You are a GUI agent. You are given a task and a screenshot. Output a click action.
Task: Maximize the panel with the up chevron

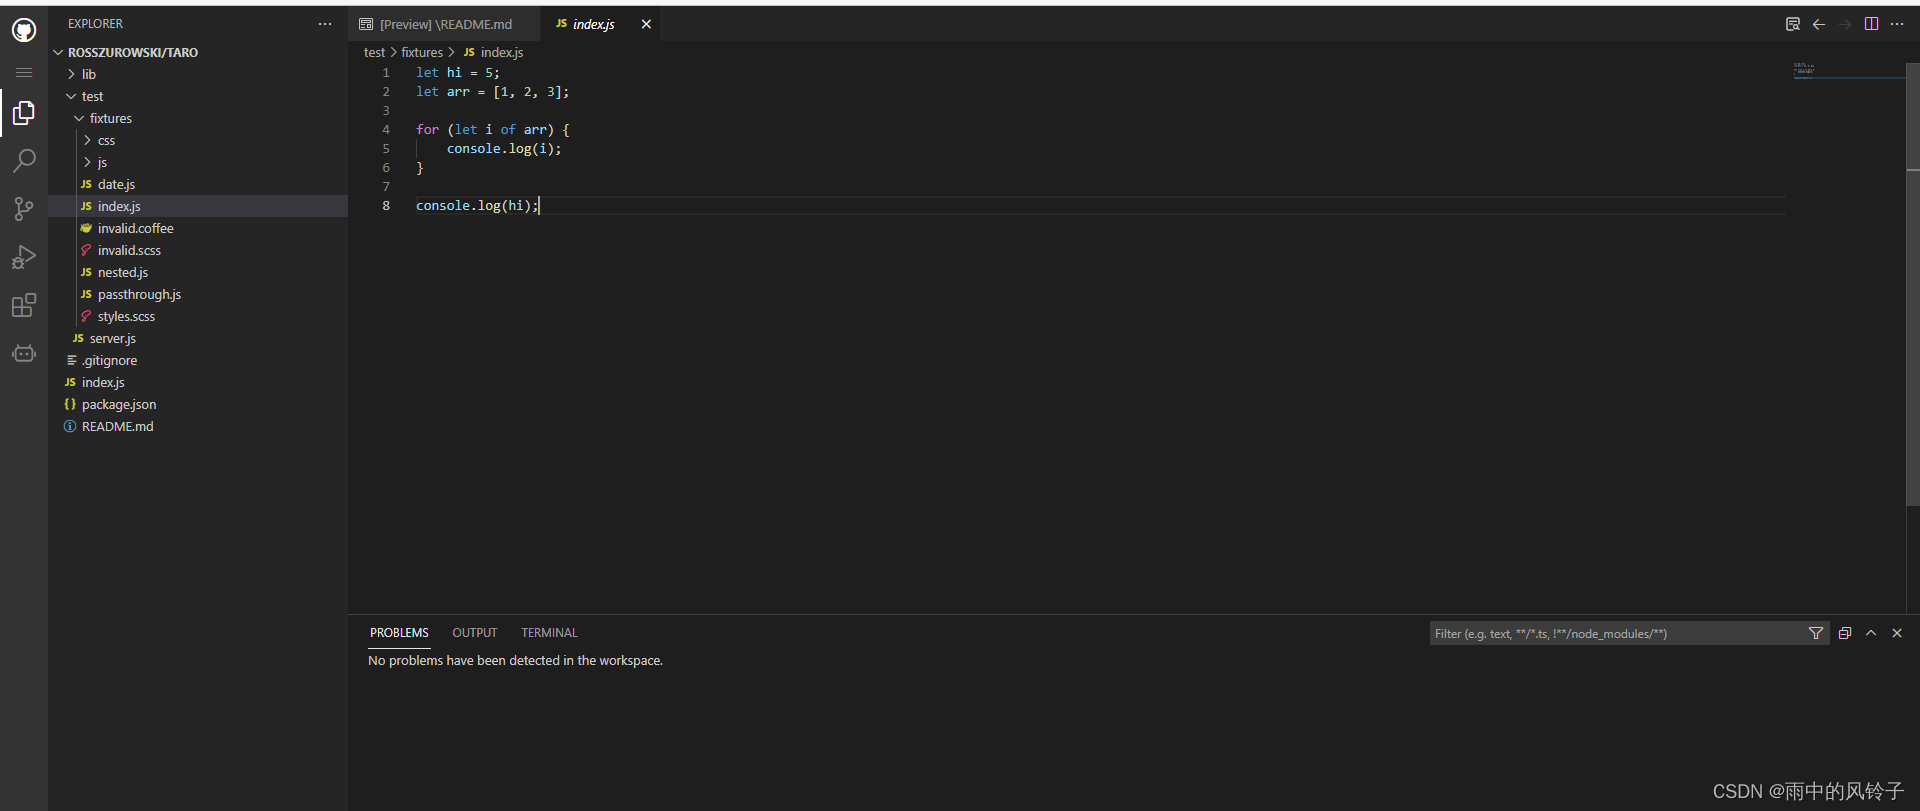click(1871, 633)
